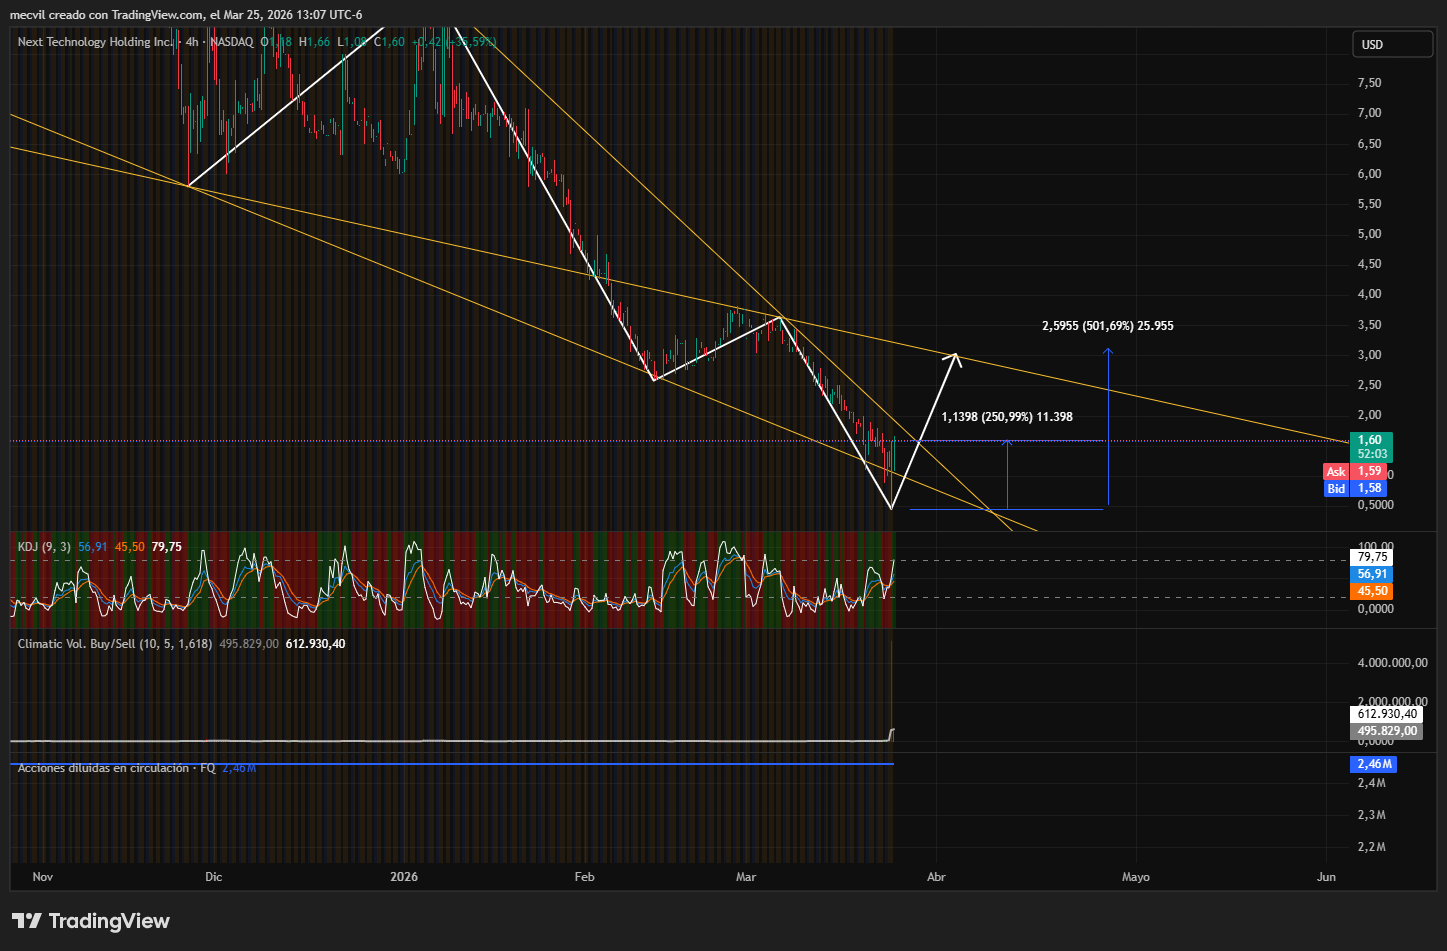1447x951 pixels.
Task: Click the 5,00 price scale label
Action: (1369, 234)
